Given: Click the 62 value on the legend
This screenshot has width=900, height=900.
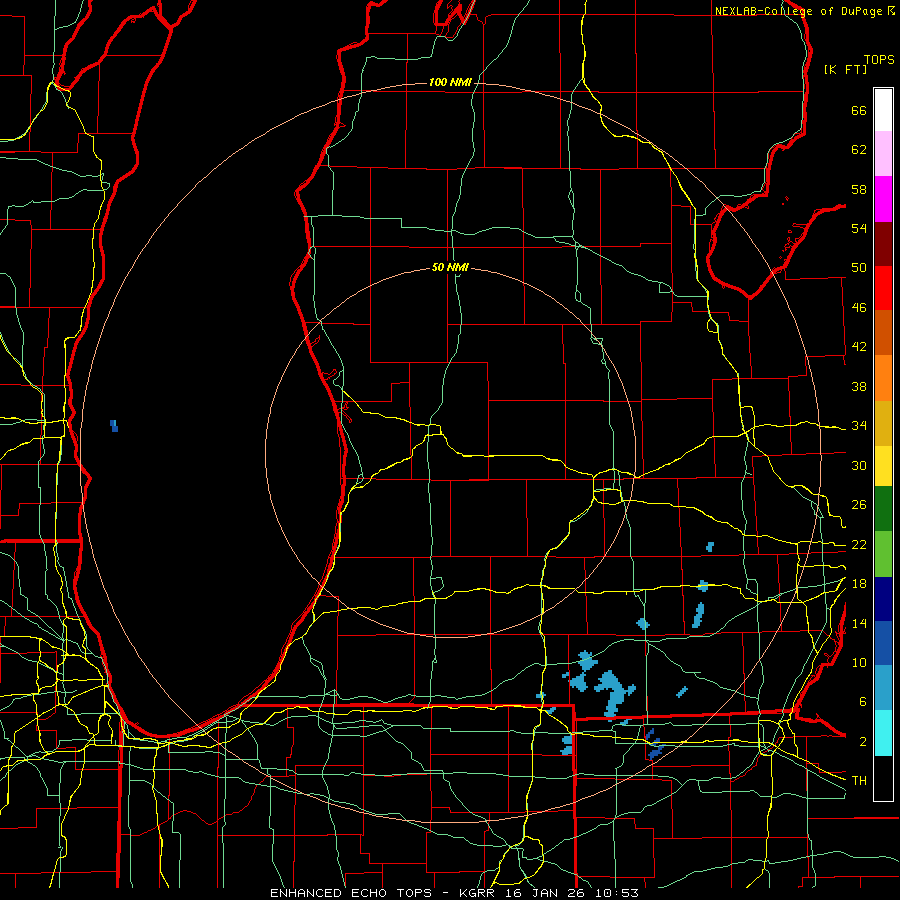Looking at the screenshot, I should click(859, 150).
